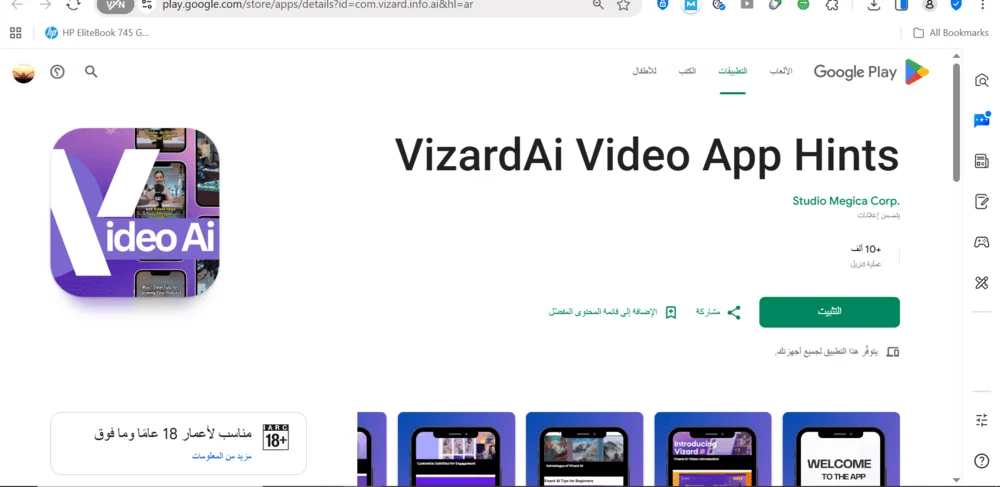
Task: Click the Google Play logo
Action: [x=871, y=72]
